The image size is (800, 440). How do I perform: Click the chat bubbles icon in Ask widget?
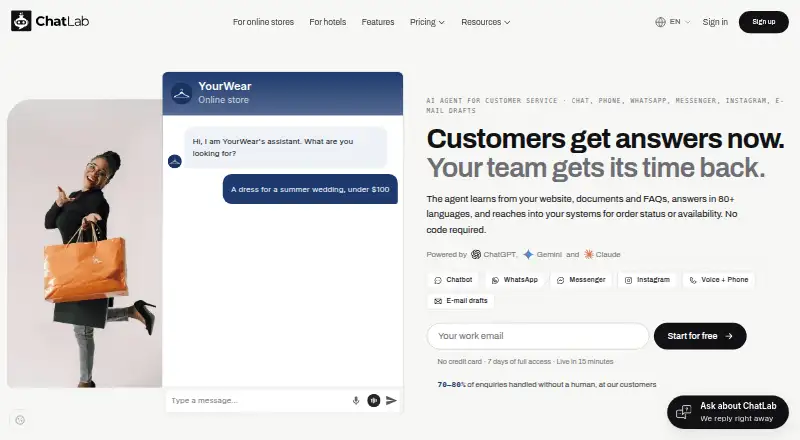[x=683, y=412]
